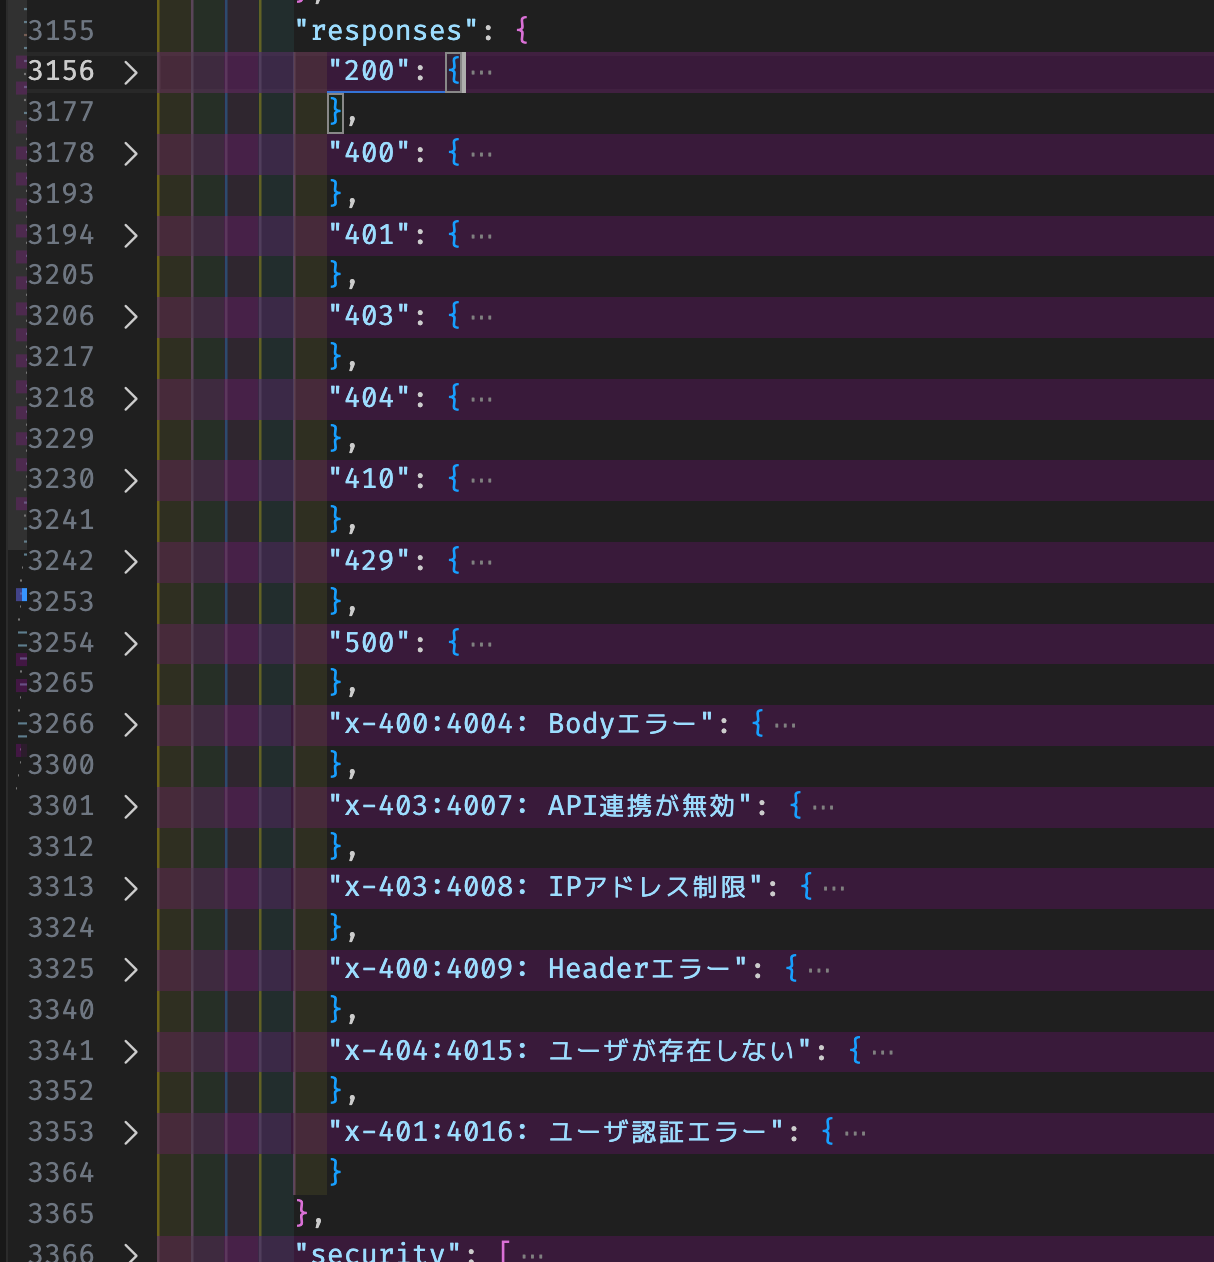Click the closing brace on line 3364
Image resolution: width=1214 pixels, height=1262 pixels.
click(x=336, y=1172)
